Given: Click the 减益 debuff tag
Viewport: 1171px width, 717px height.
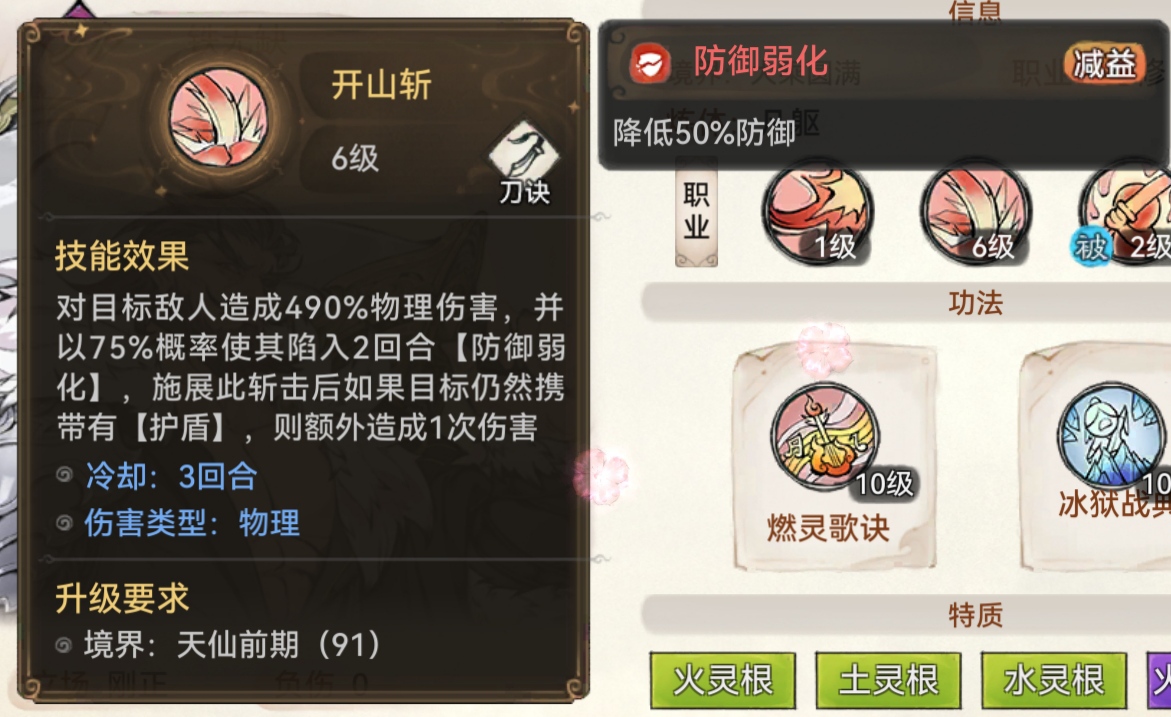Looking at the screenshot, I should 1104,63.
